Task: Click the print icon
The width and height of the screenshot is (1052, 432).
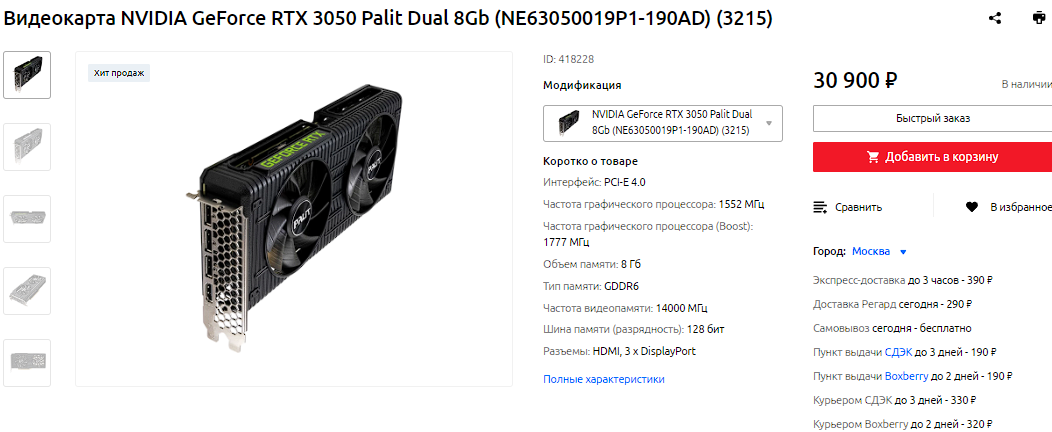Action: pos(1039,18)
